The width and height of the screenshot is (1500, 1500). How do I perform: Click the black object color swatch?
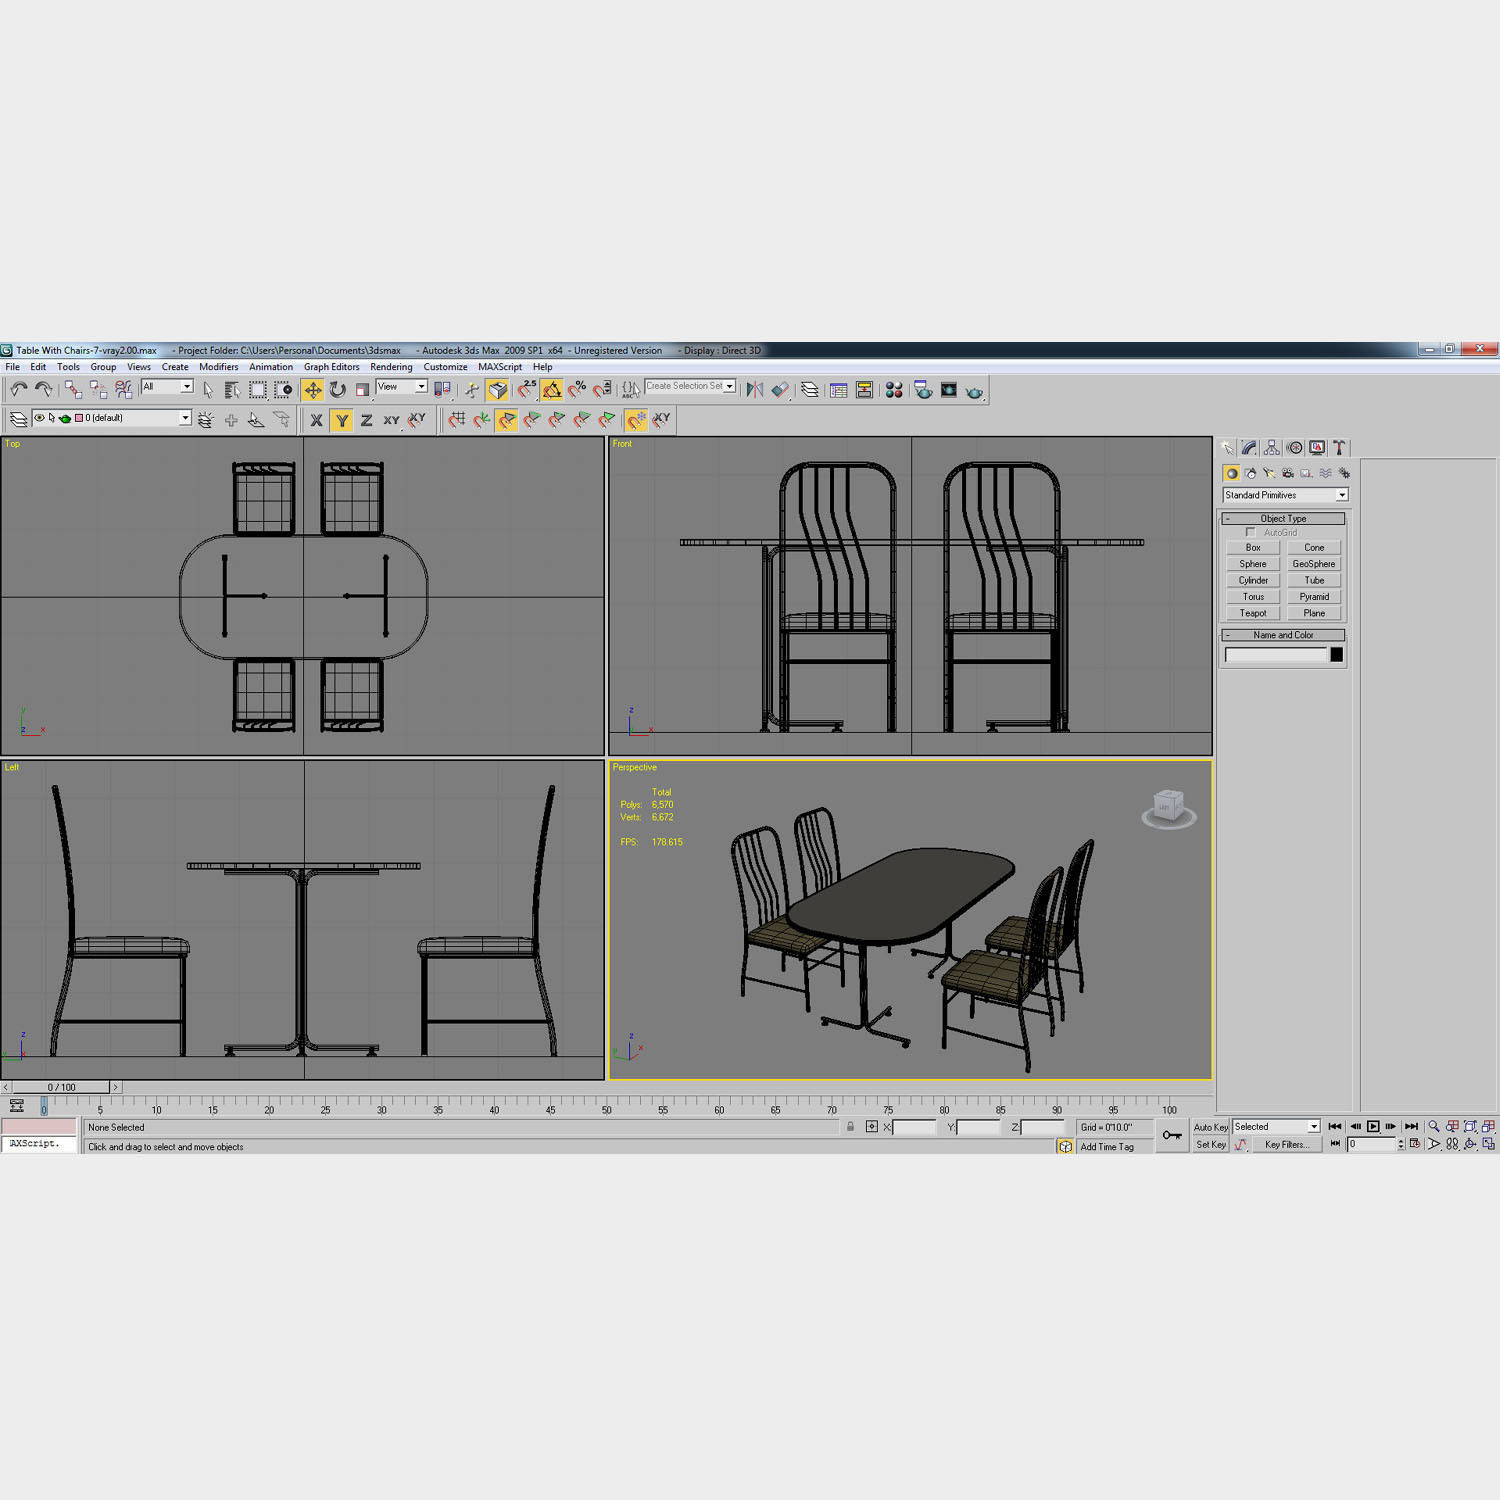tap(1336, 654)
